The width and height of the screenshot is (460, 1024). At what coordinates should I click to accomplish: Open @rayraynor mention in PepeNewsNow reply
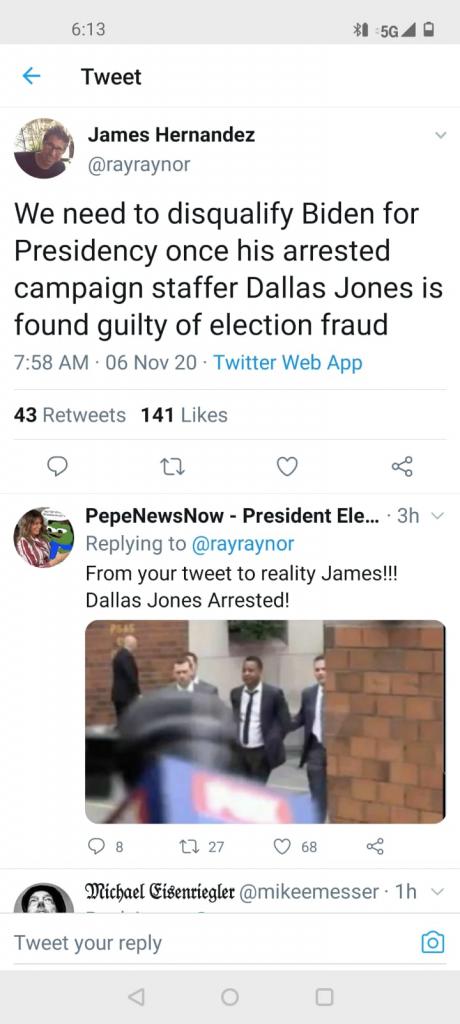pos(242,543)
